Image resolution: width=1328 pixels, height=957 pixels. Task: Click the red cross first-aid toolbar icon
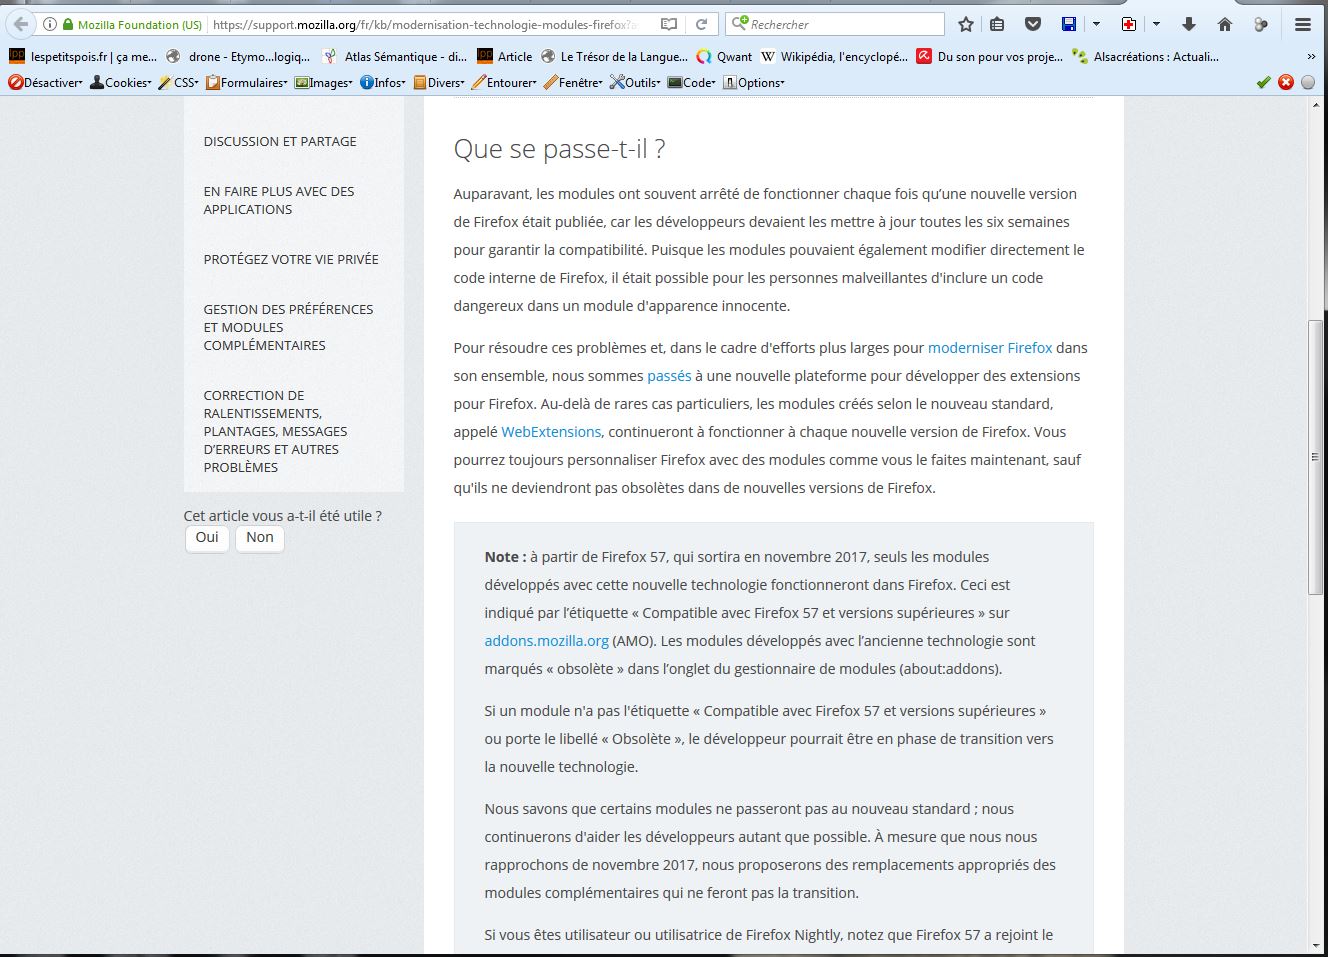1129,24
